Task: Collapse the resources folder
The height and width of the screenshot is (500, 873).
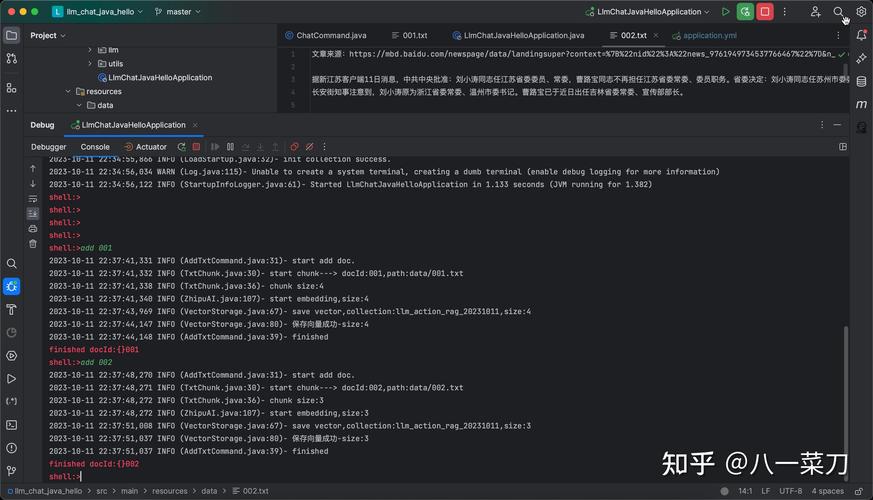Action: (68, 91)
